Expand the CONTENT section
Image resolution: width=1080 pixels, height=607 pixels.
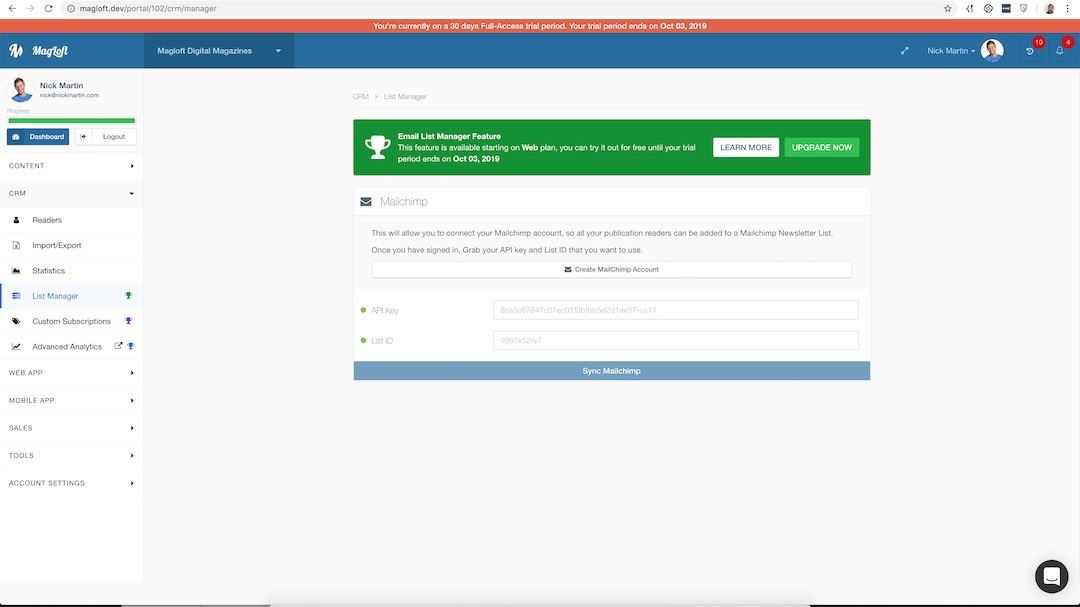[x=72, y=166]
